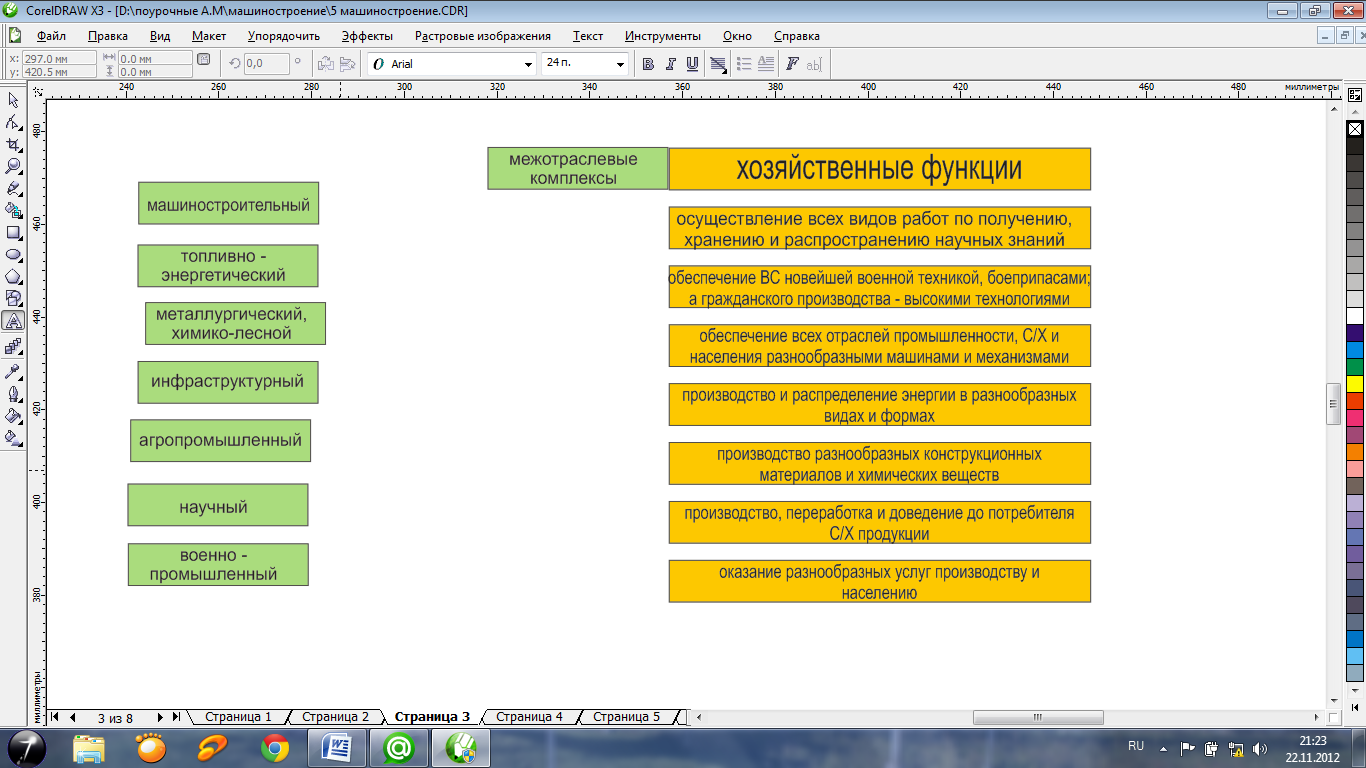Toggle drop cap formatting

pyautogui.click(x=766, y=64)
